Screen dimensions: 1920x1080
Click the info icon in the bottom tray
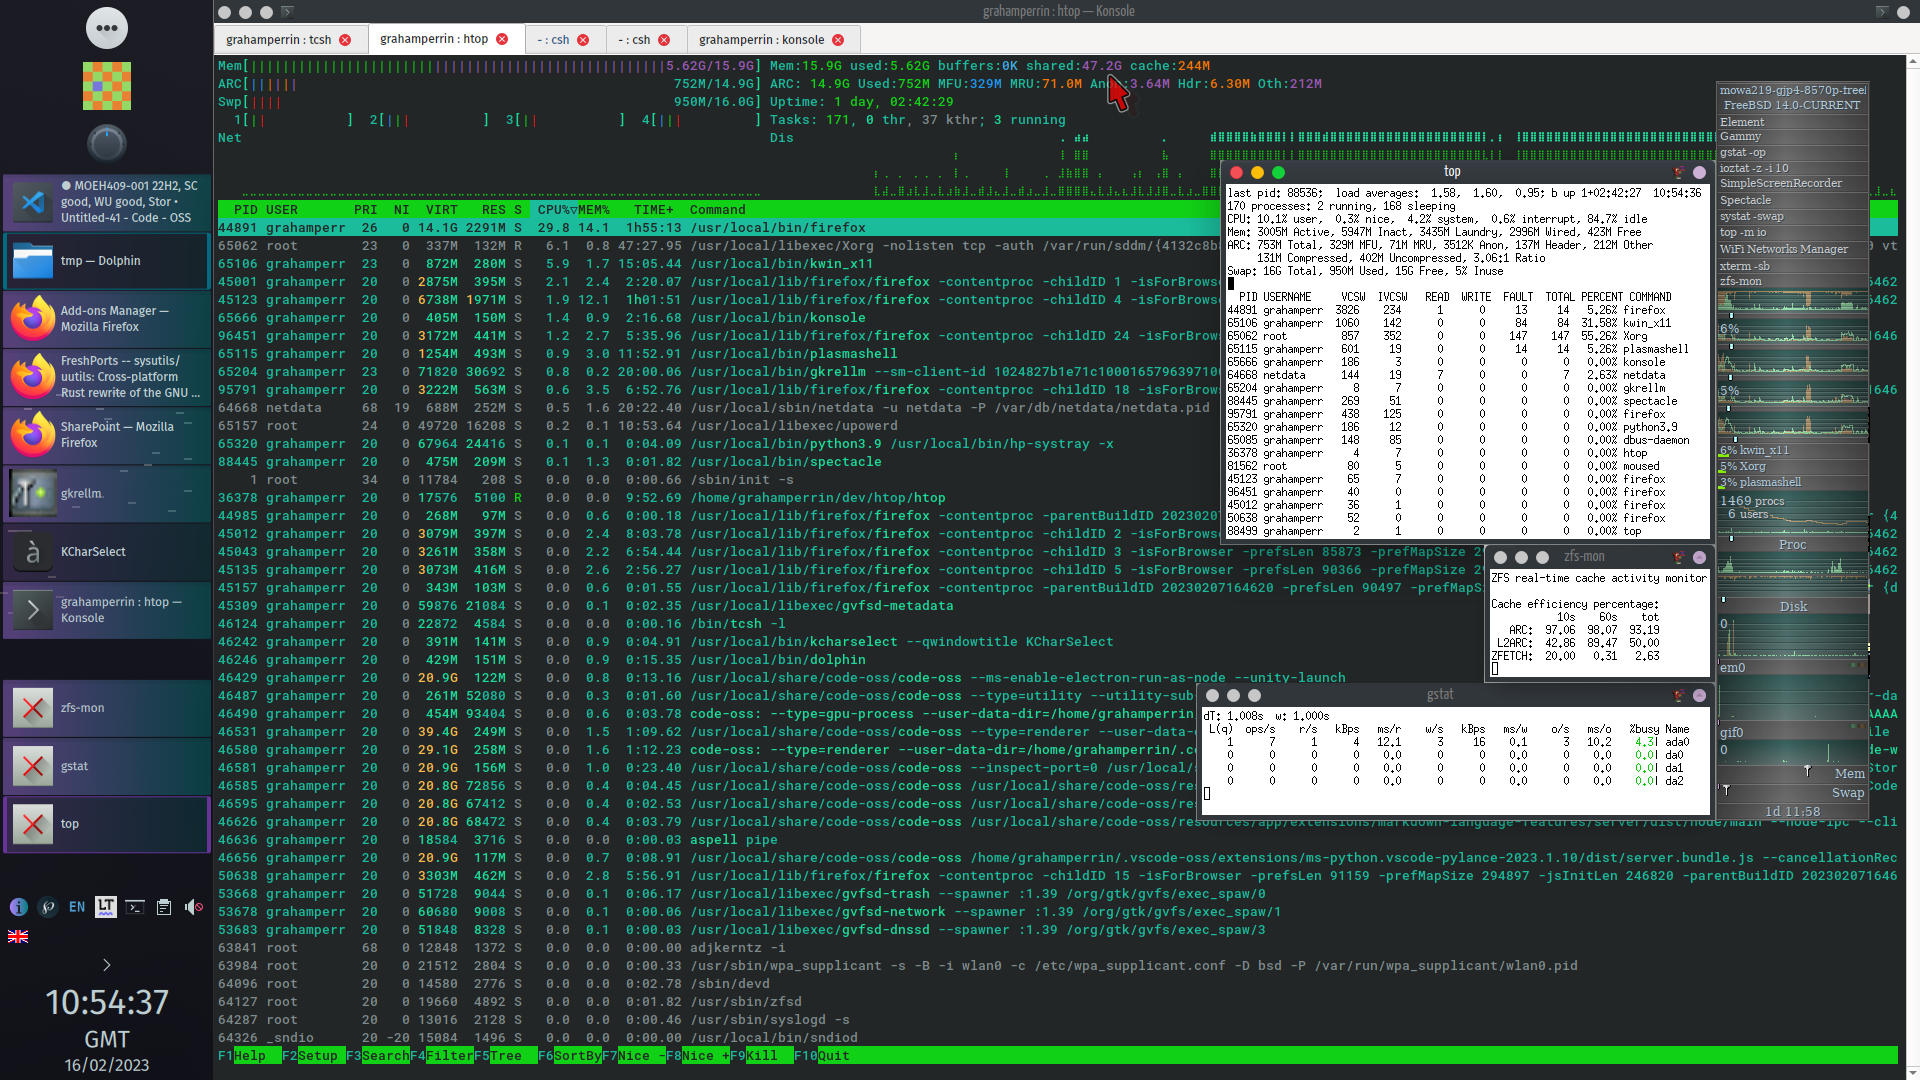(x=18, y=907)
